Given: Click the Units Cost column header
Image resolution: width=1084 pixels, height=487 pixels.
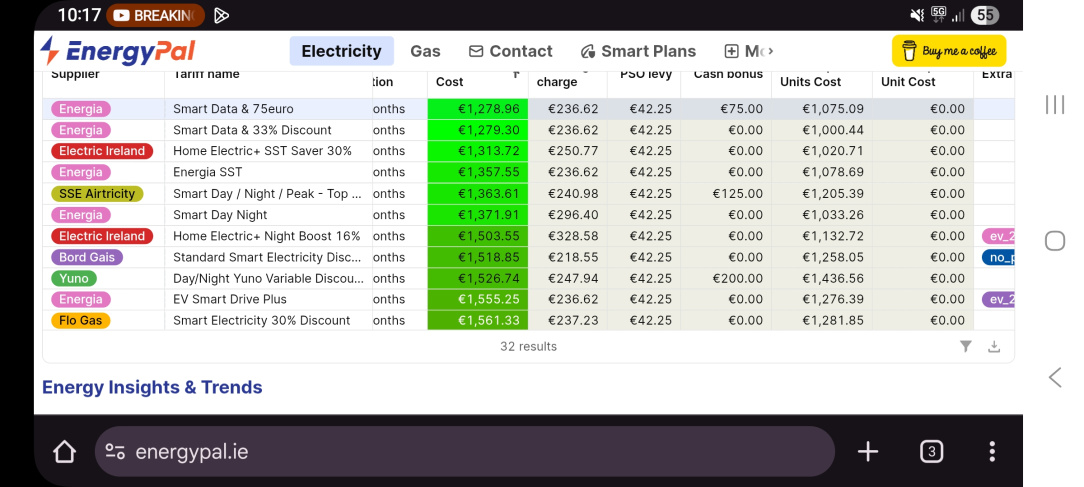Looking at the screenshot, I should [810, 82].
